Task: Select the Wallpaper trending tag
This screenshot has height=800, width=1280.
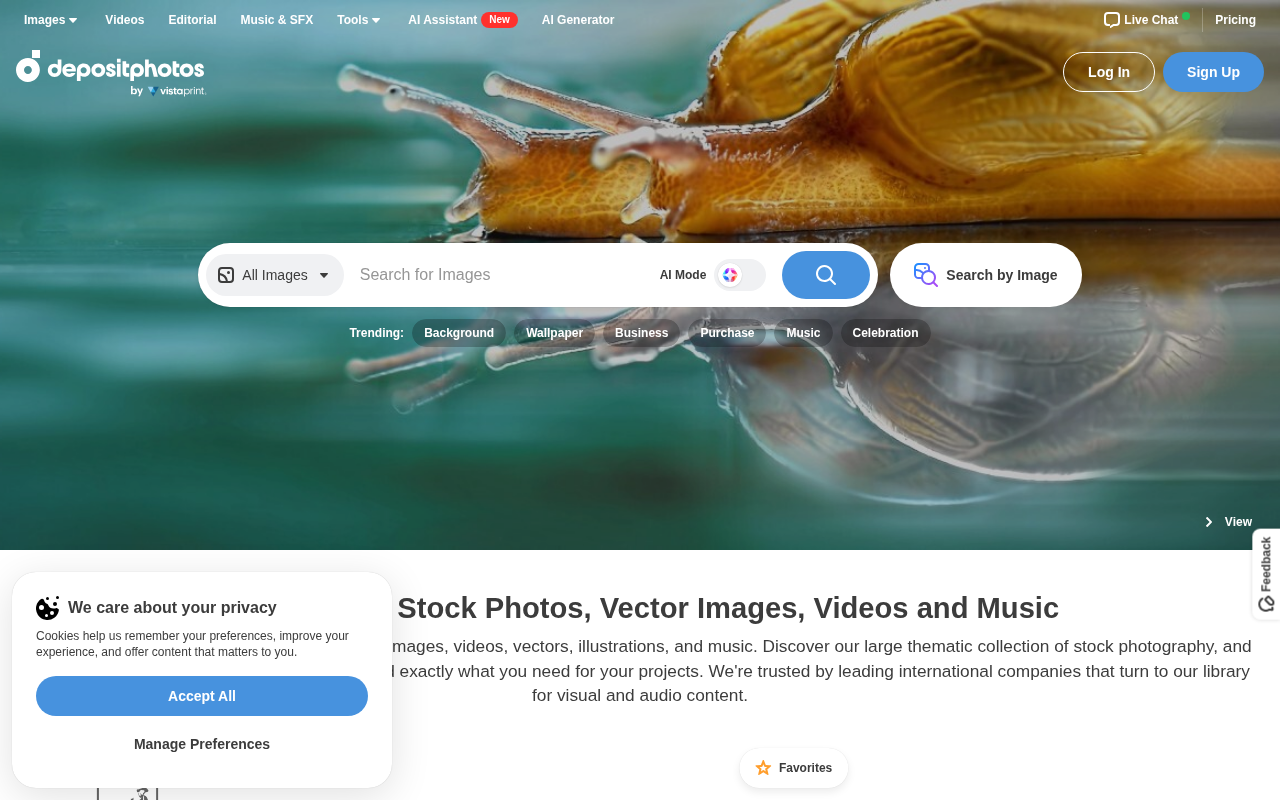Action: tap(554, 333)
